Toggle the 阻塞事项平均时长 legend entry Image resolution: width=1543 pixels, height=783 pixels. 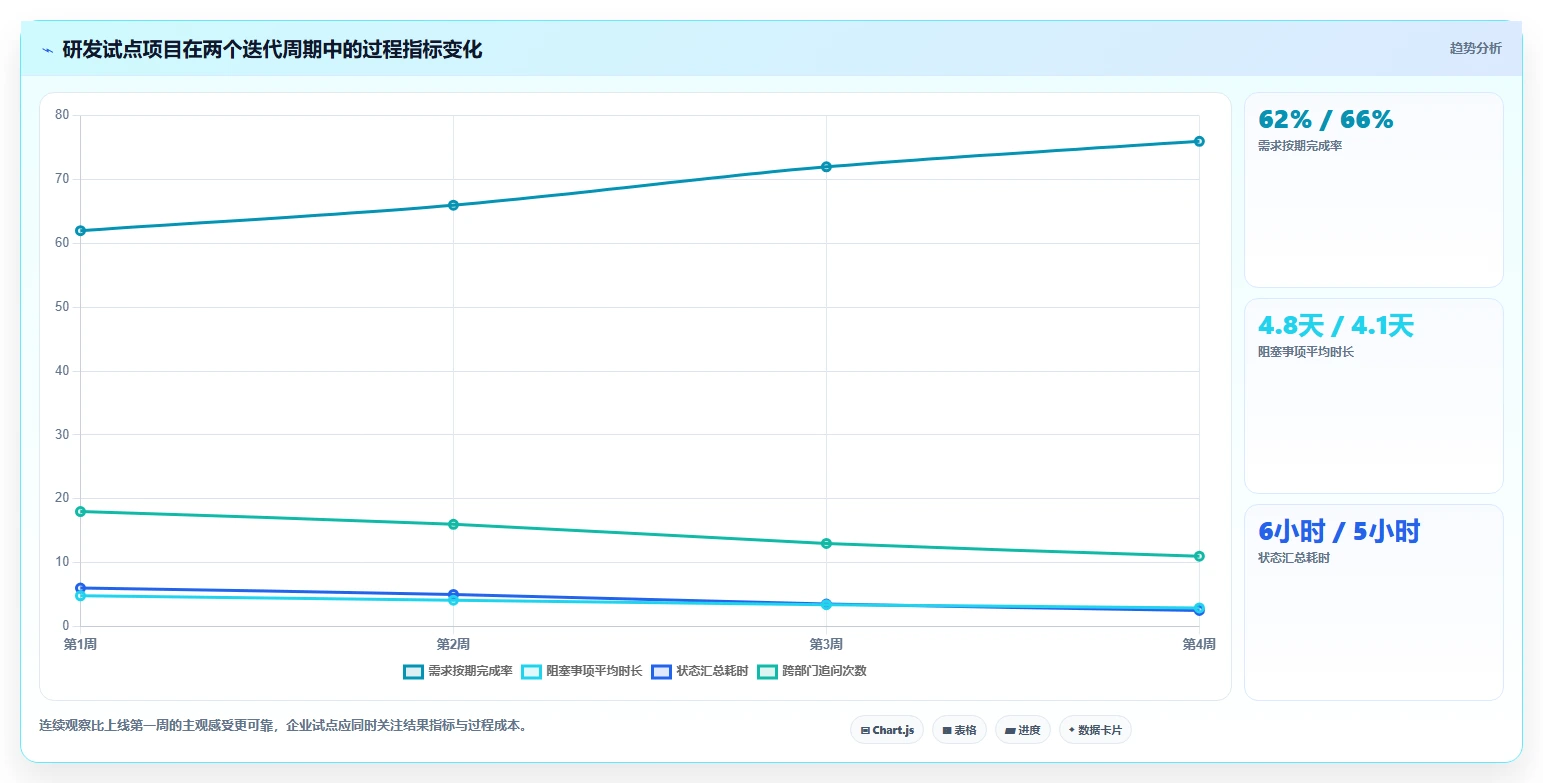582,671
